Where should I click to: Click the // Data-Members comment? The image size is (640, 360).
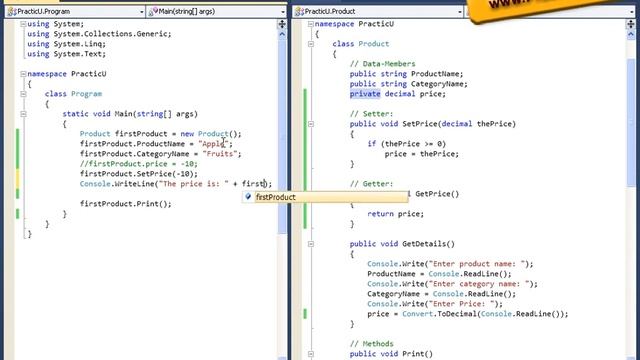pos(382,64)
